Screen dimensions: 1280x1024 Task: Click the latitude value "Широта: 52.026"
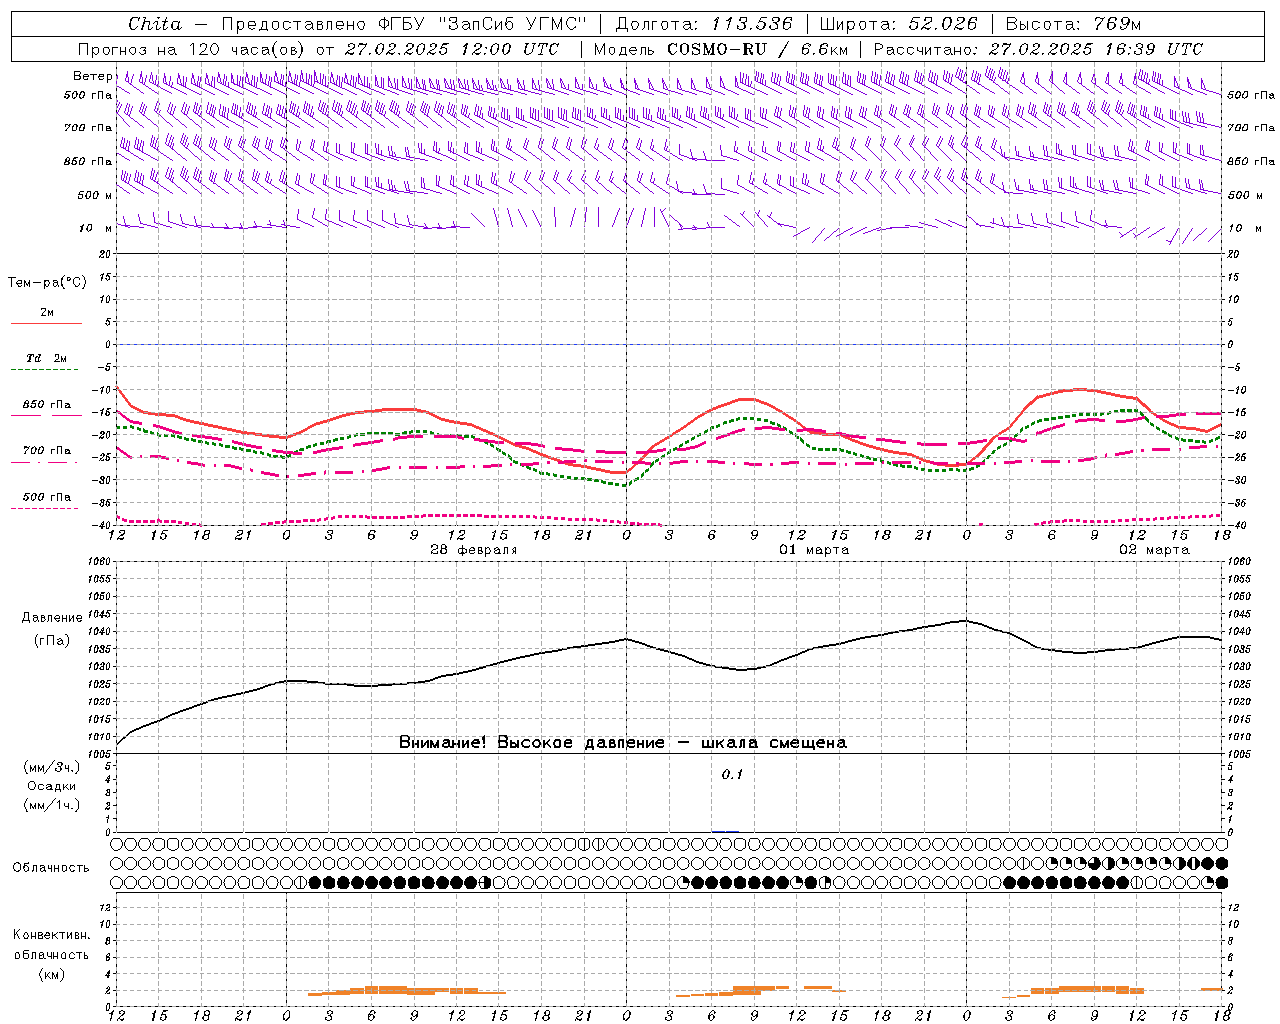[899, 24]
